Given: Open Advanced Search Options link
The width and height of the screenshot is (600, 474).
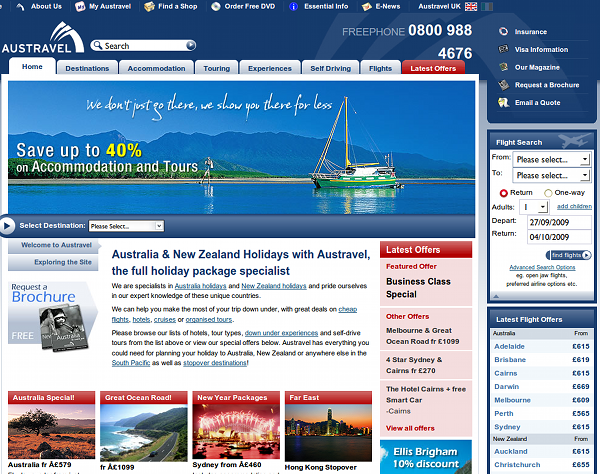Looking at the screenshot, I should [x=542, y=267].
